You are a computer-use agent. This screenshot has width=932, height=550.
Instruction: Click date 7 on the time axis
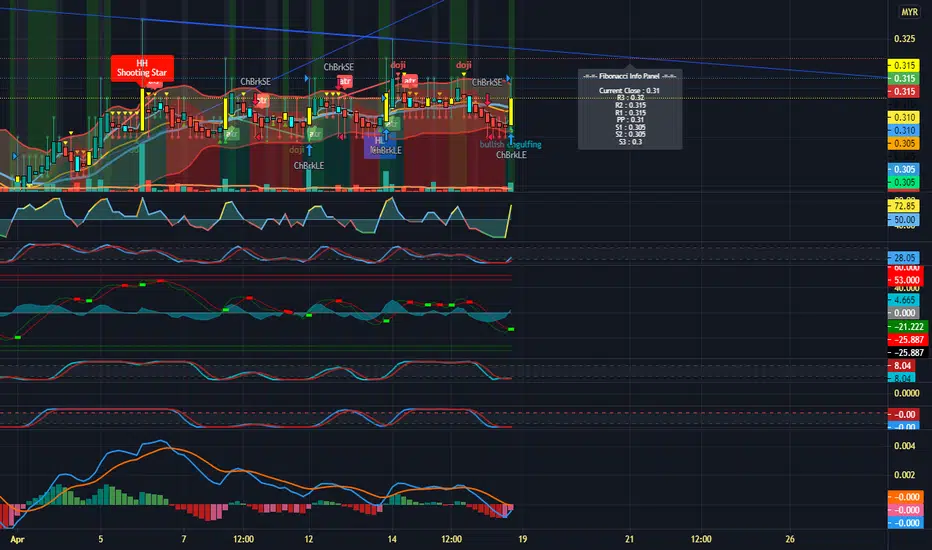[184, 539]
